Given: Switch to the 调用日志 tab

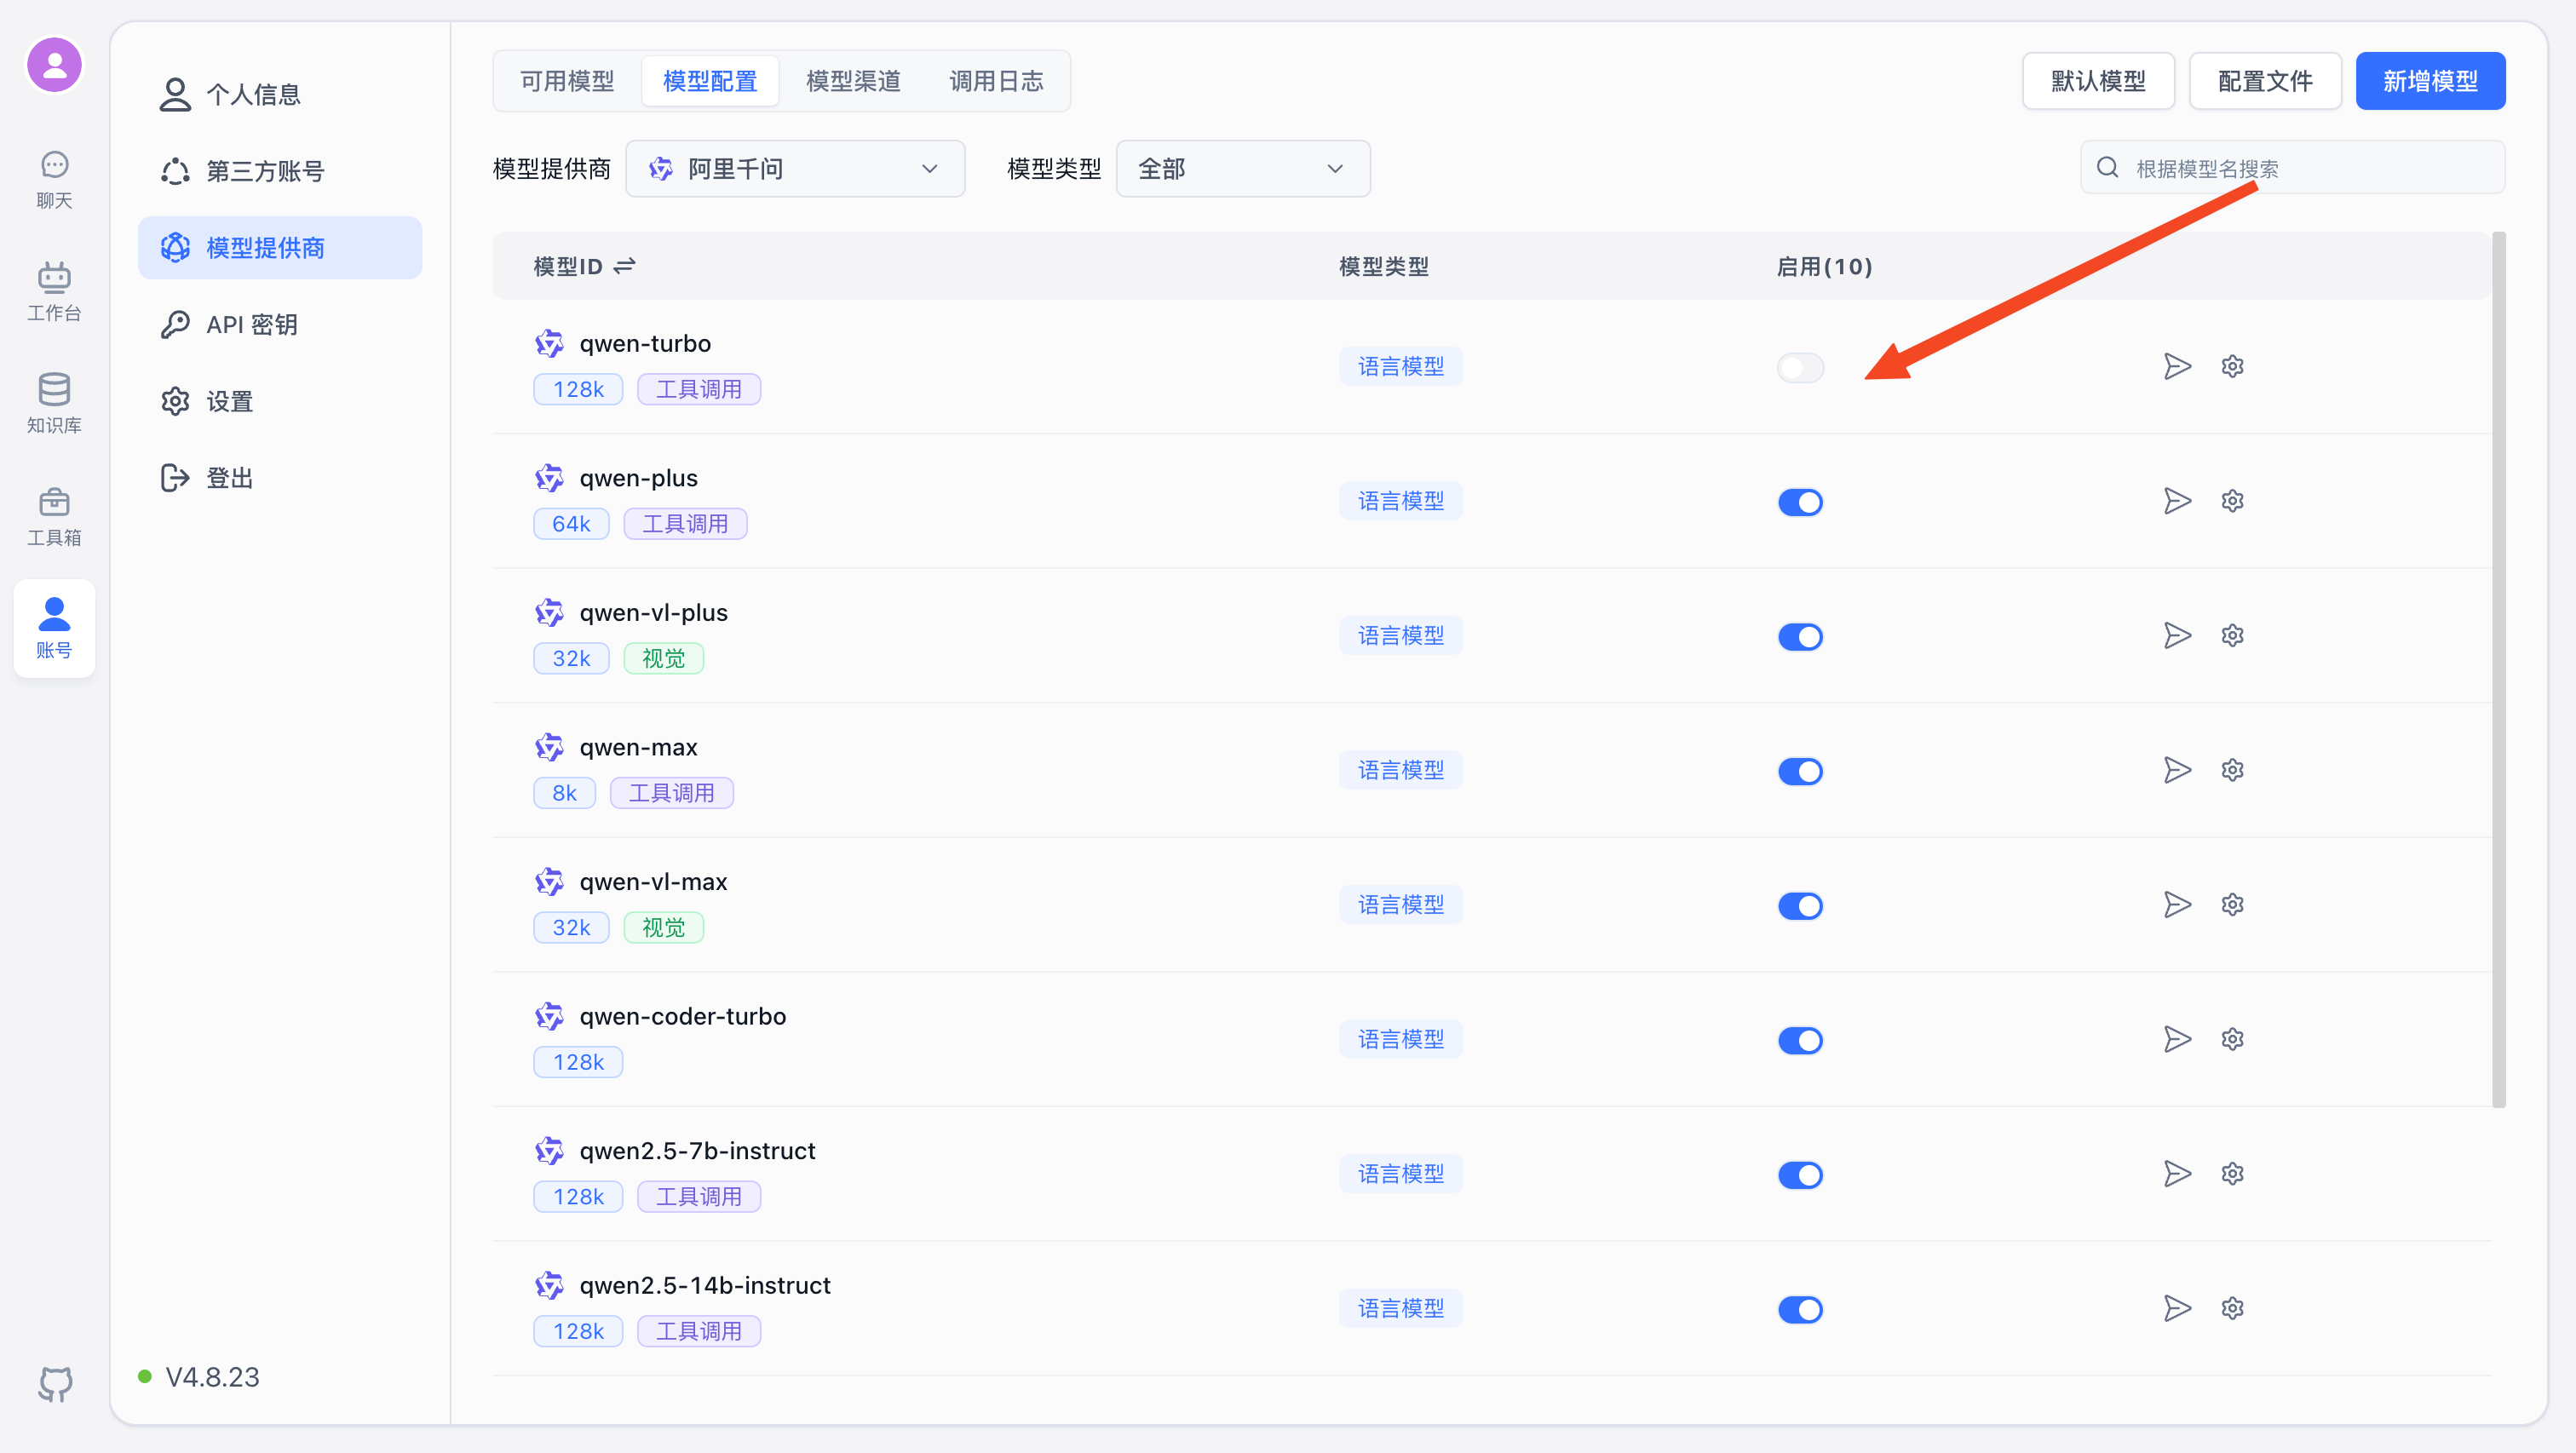Looking at the screenshot, I should coord(996,81).
